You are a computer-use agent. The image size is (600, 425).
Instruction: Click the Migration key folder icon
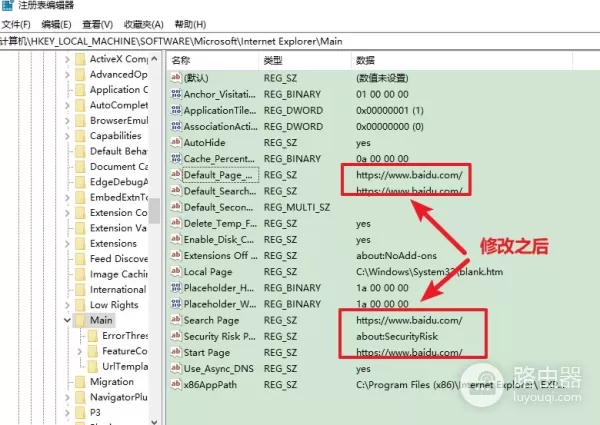click(79, 382)
